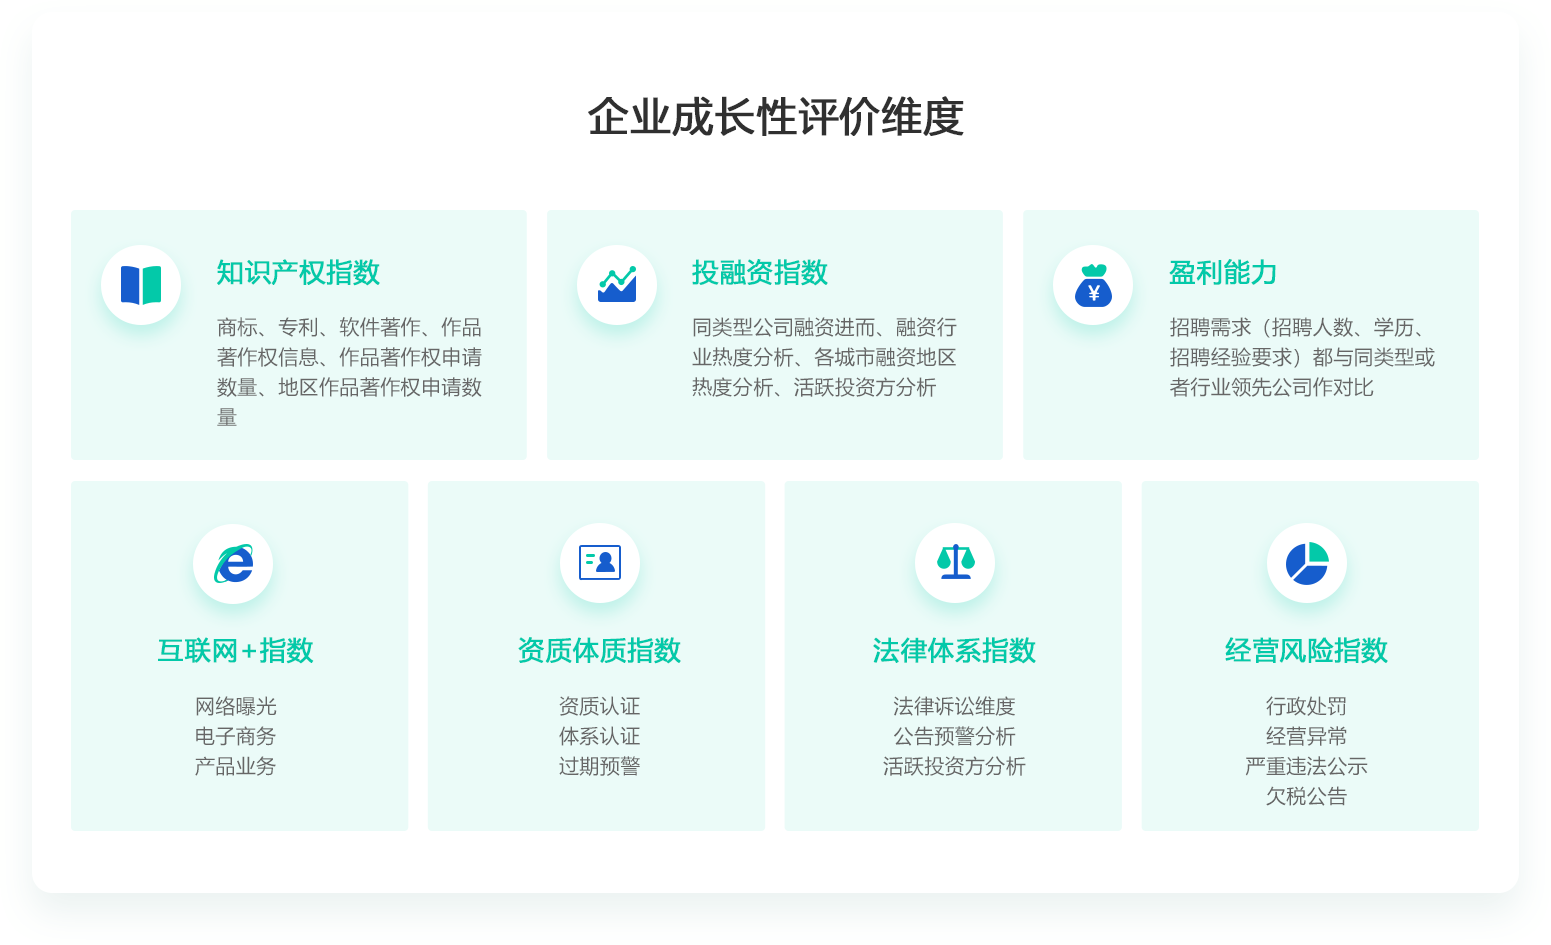Click the description starting with 招聘需求（招聘人数
The width and height of the screenshot is (1551, 945).
[x=1302, y=357]
